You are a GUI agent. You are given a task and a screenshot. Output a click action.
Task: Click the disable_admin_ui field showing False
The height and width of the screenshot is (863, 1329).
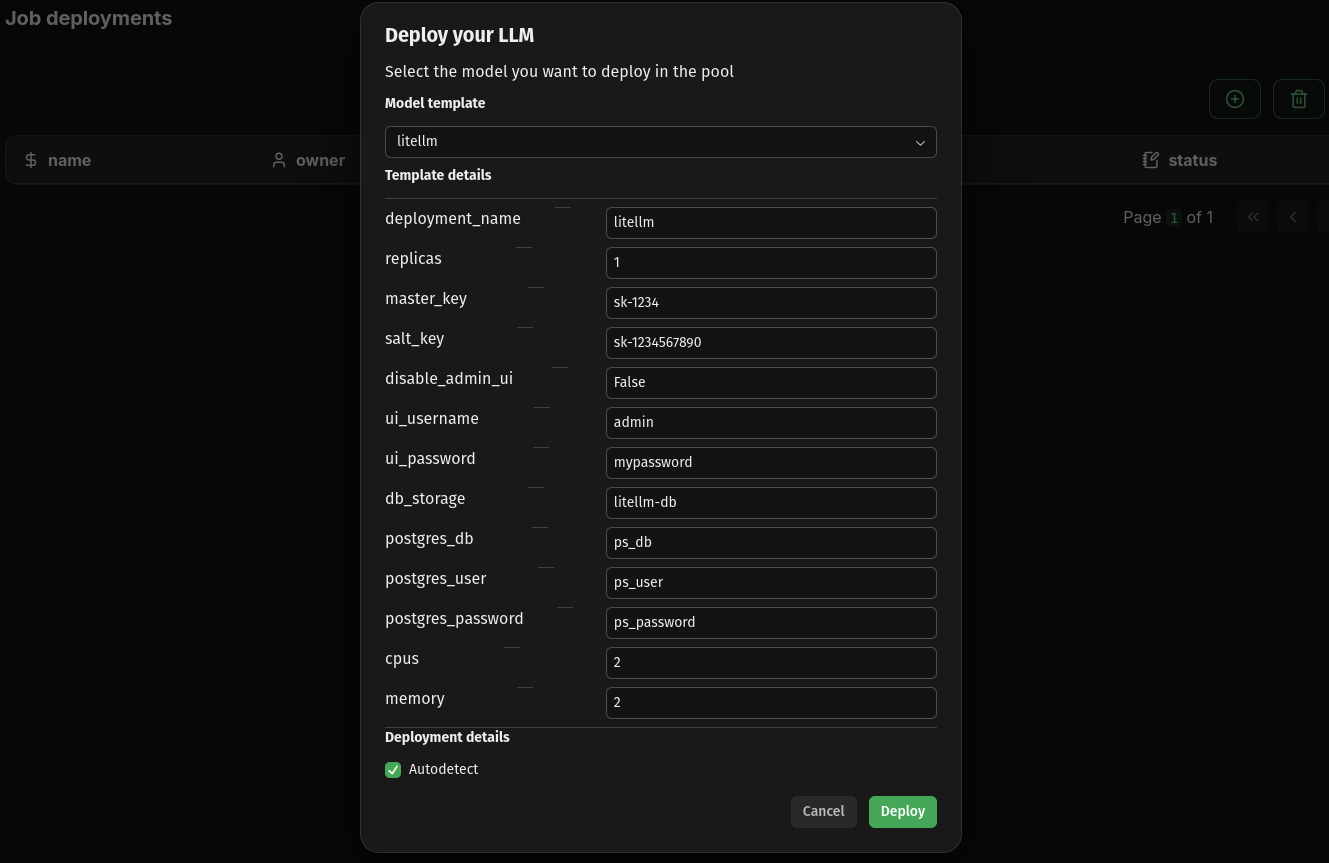(x=771, y=382)
